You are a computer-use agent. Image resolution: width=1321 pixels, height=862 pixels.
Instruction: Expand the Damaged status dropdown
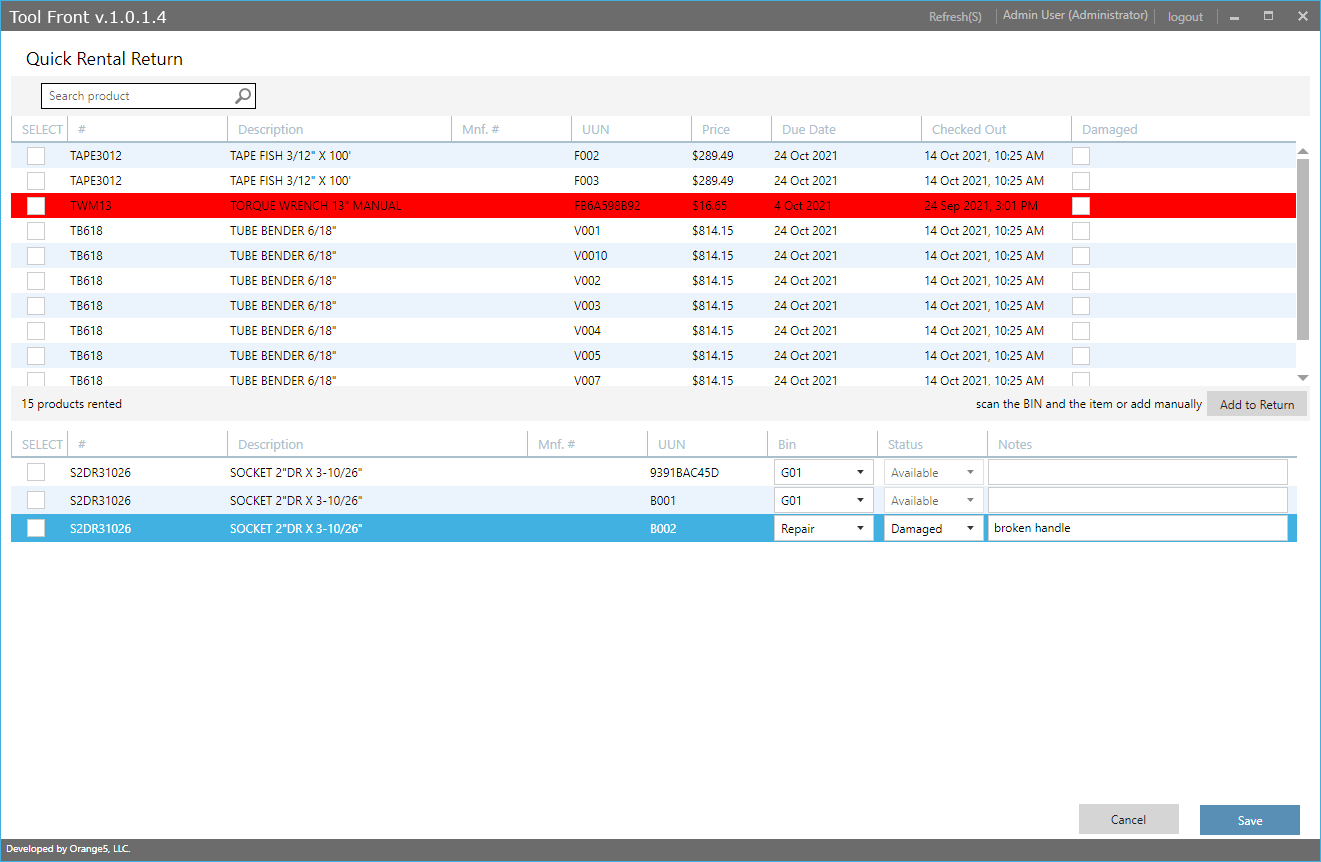933,528
